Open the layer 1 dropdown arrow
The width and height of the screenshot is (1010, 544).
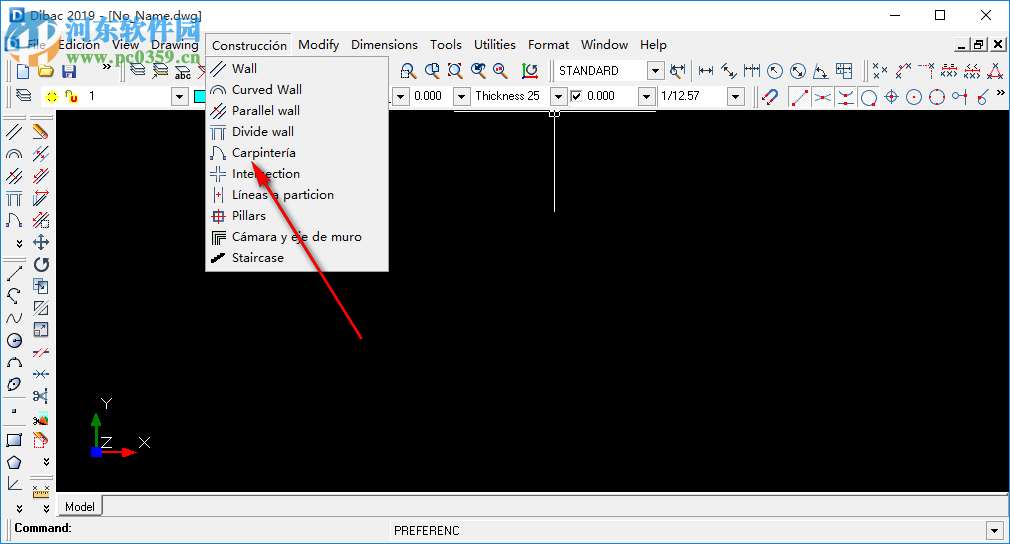[180, 97]
